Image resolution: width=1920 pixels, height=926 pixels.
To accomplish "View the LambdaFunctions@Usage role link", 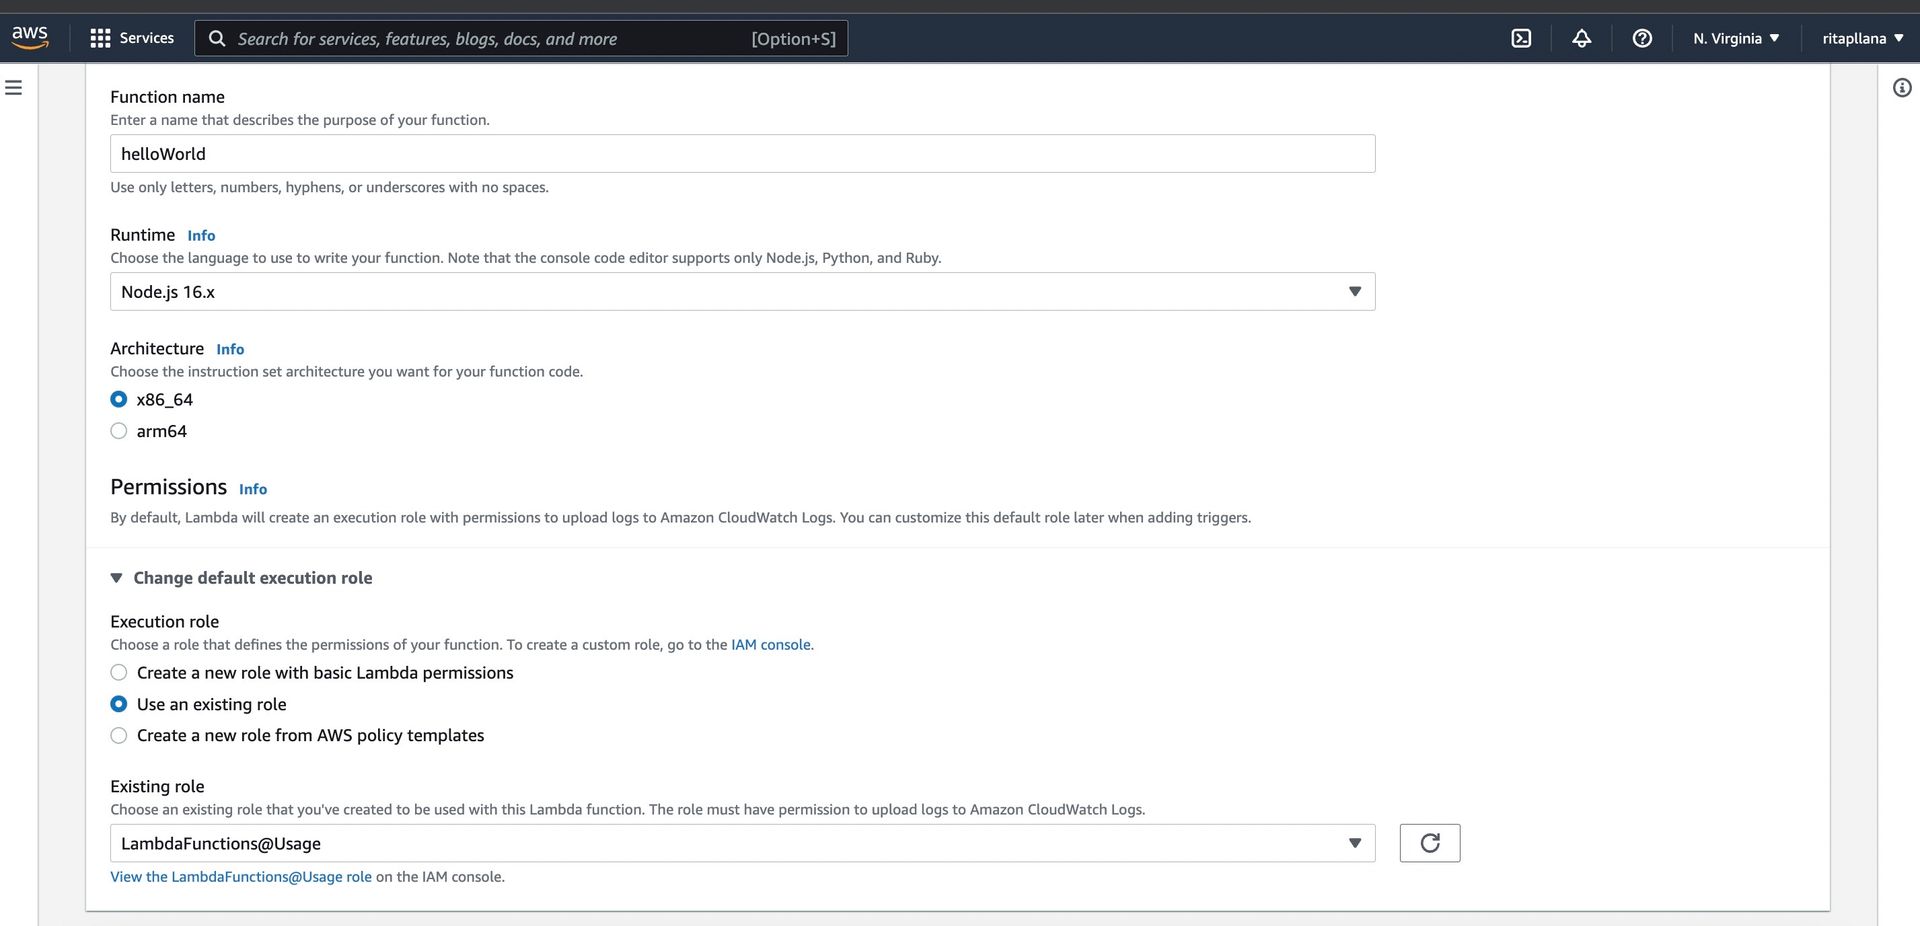I will point(241,877).
